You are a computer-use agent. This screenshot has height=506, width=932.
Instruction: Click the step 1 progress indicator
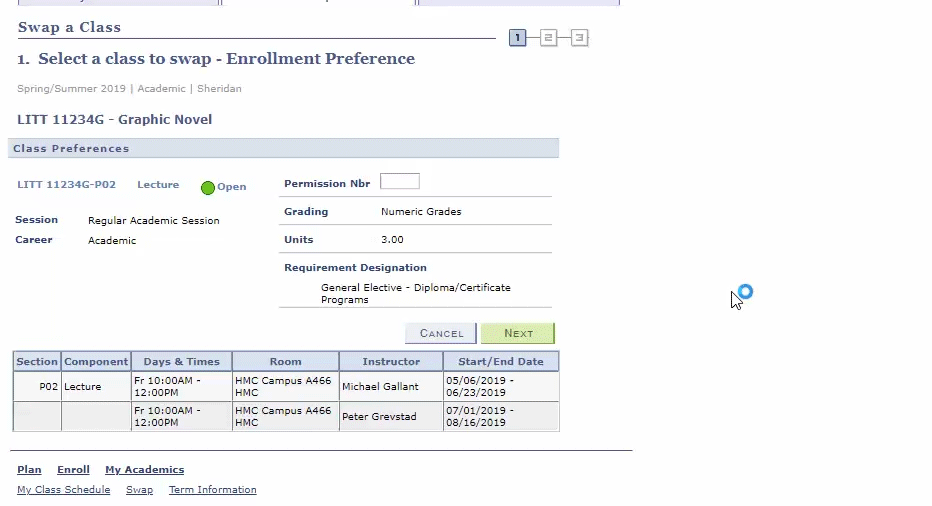click(x=517, y=38)
